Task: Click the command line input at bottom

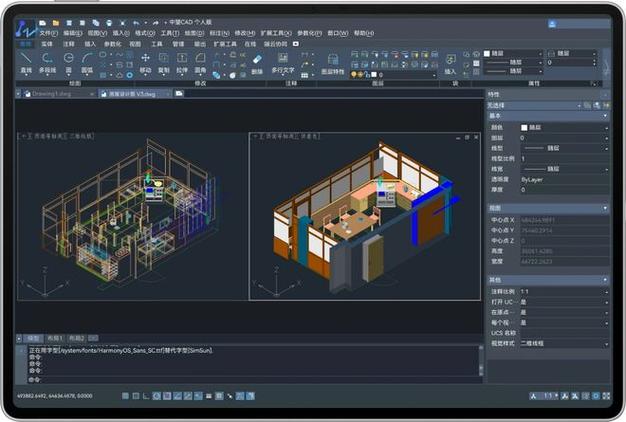Action: 254,380
